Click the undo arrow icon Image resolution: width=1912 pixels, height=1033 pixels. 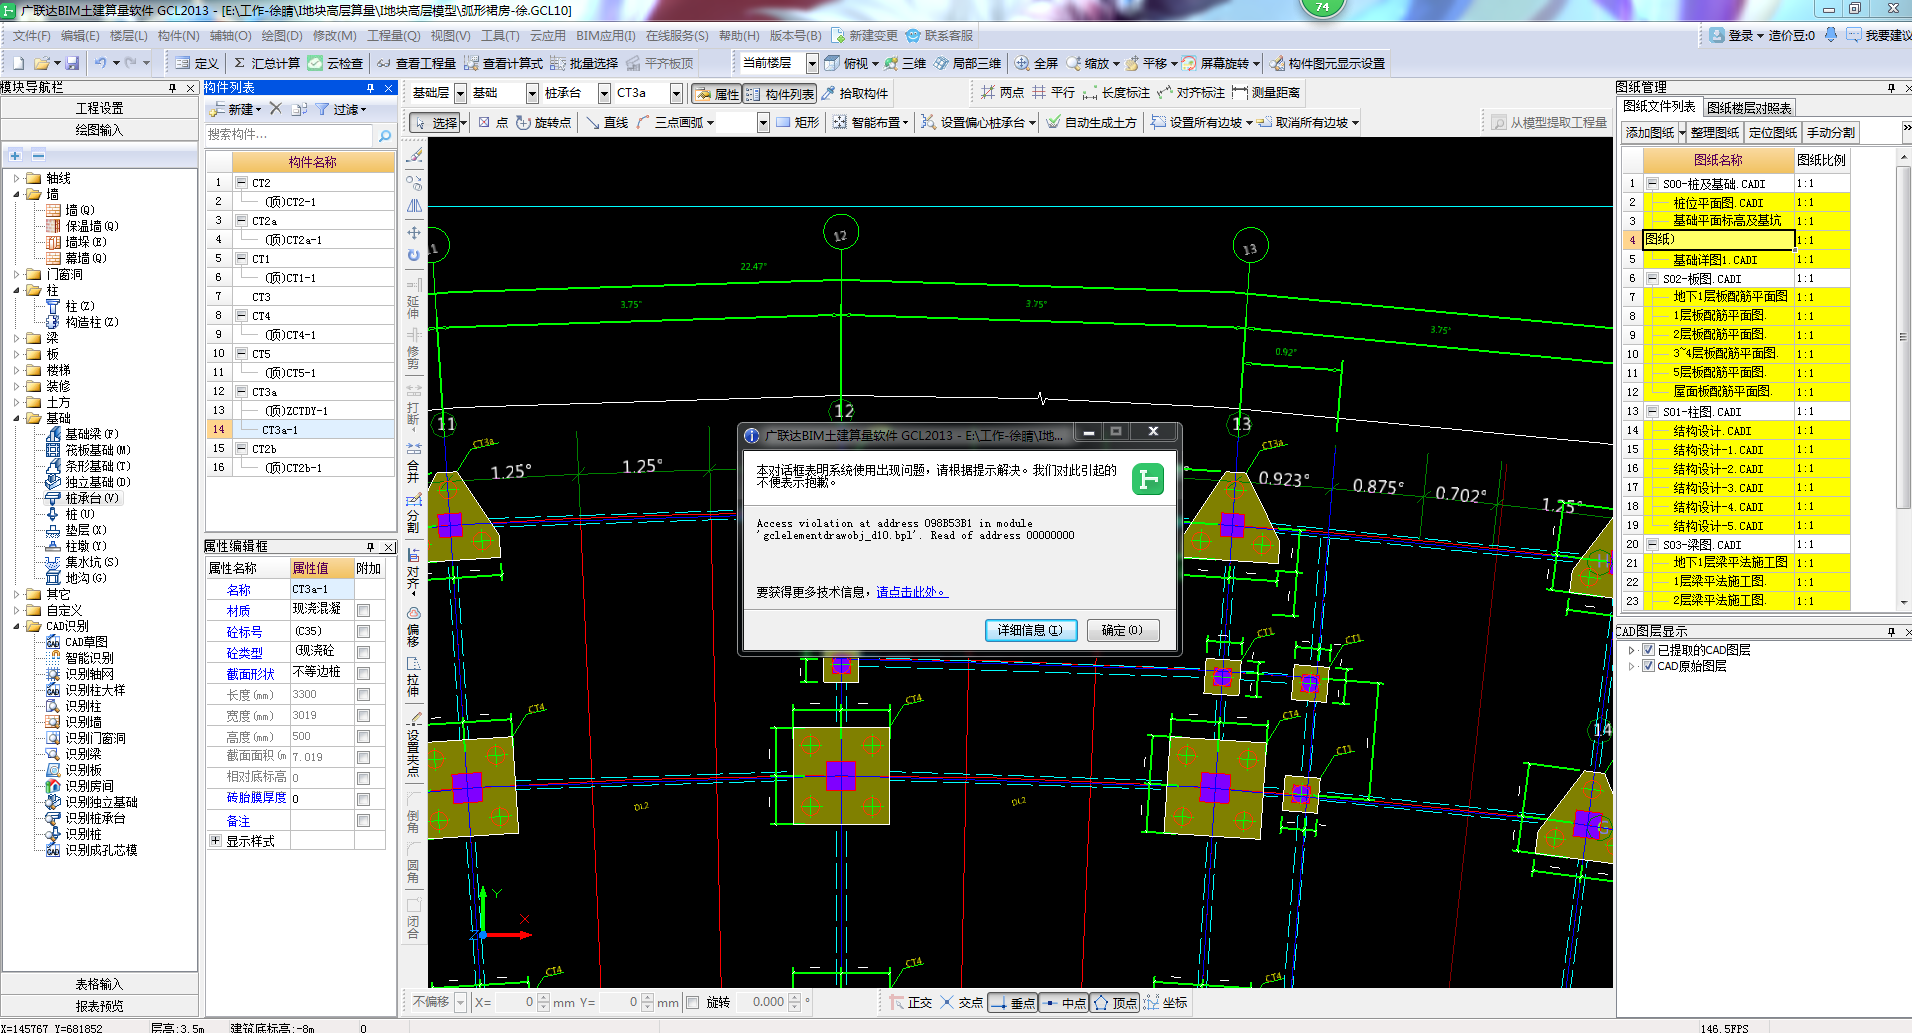[x=100, y=63]
